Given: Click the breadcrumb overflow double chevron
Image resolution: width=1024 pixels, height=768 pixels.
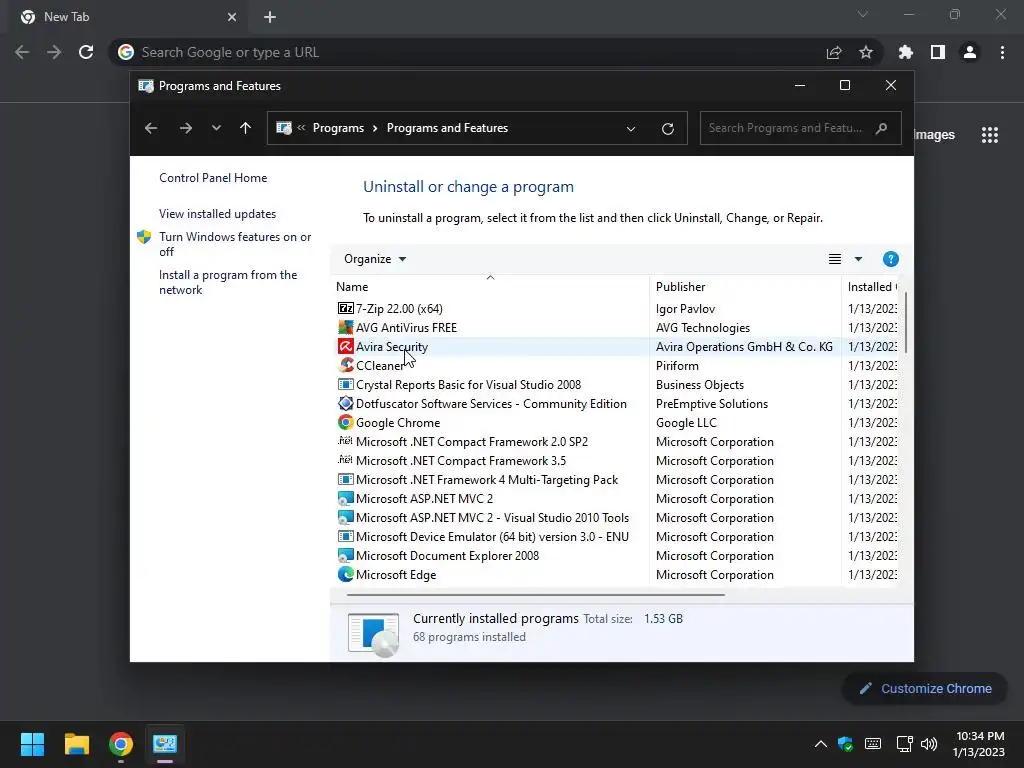Looking at the screenshot, I should tap(301, 127).
